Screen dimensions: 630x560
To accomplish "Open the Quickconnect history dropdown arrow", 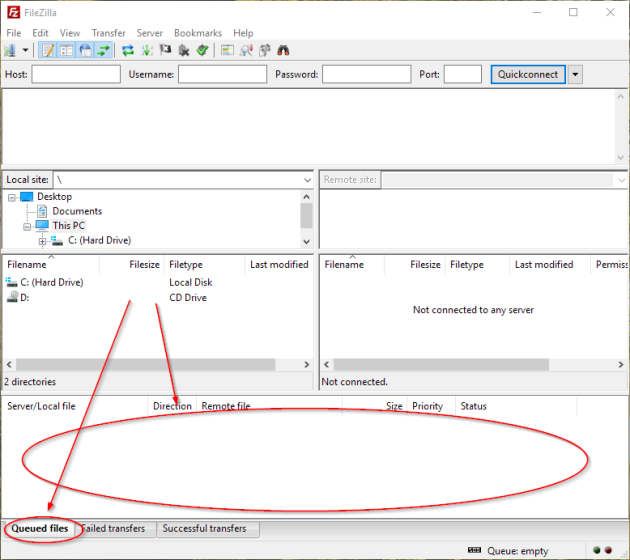I will pyautogui.click(x=575, y=74).
